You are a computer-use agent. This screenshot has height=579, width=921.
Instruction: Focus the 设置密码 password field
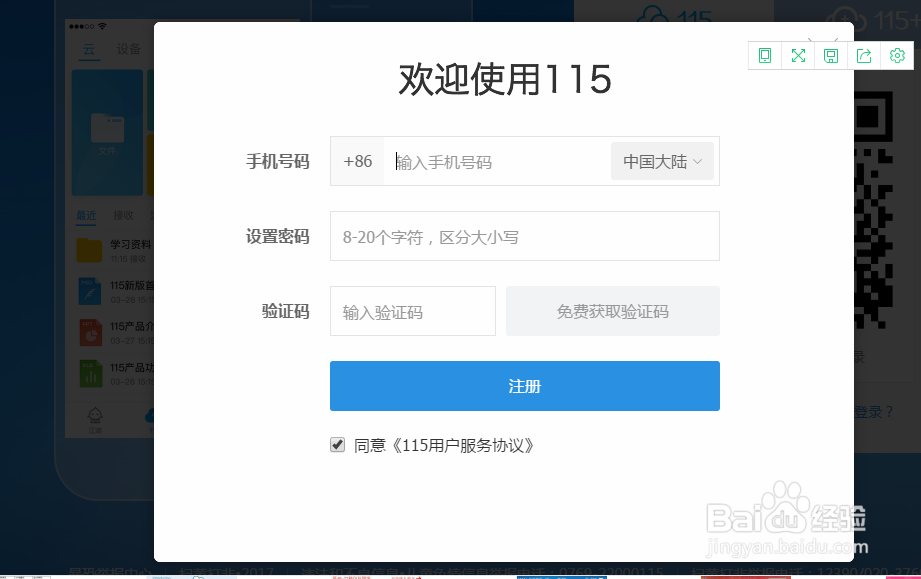point(525,236)
